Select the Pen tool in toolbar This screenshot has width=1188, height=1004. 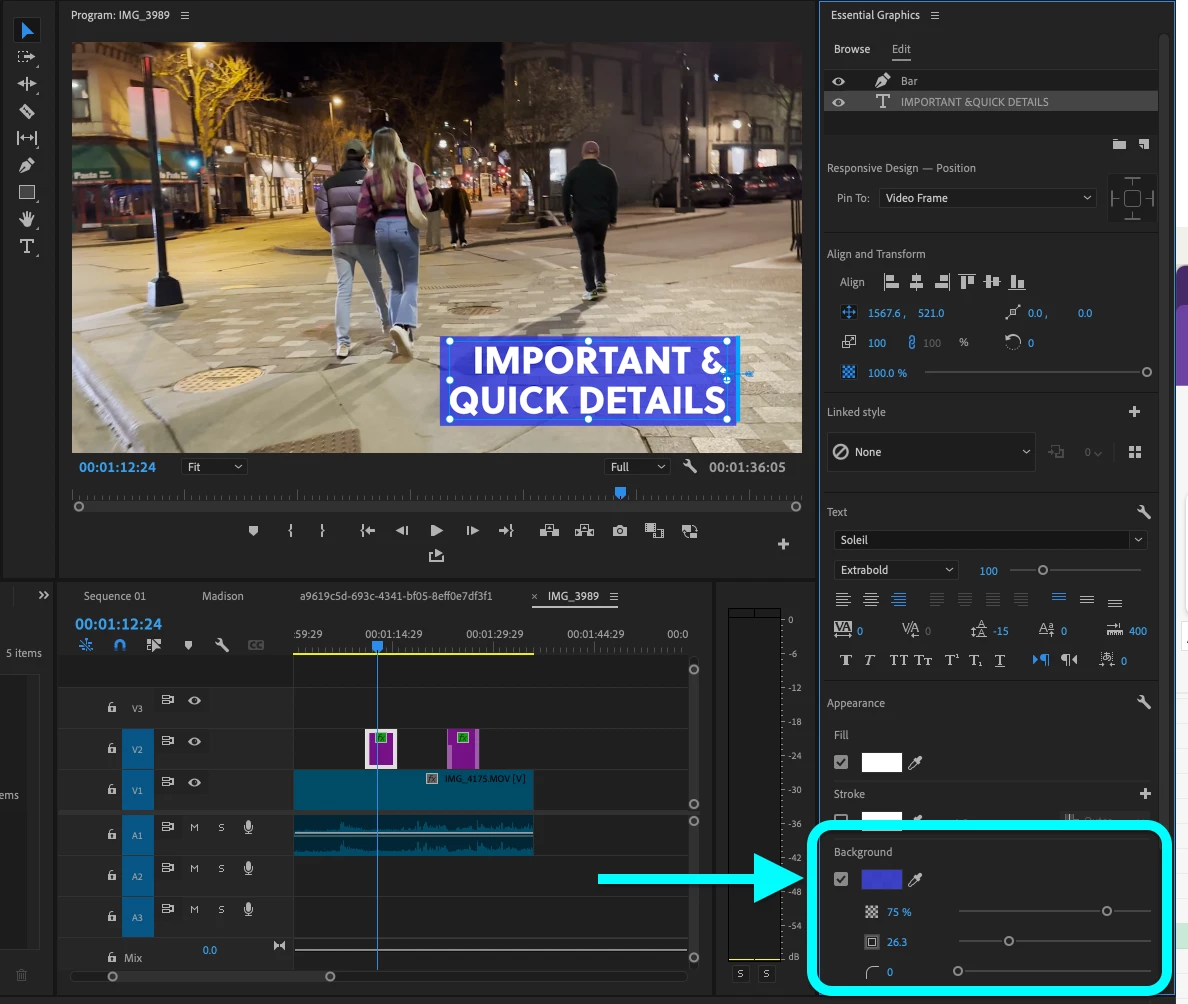(27, 165)
